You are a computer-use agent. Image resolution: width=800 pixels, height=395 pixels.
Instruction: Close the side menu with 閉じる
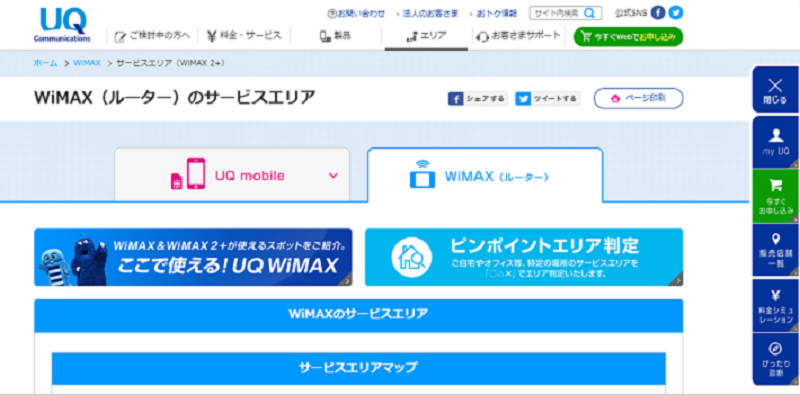tap(775, 90)
